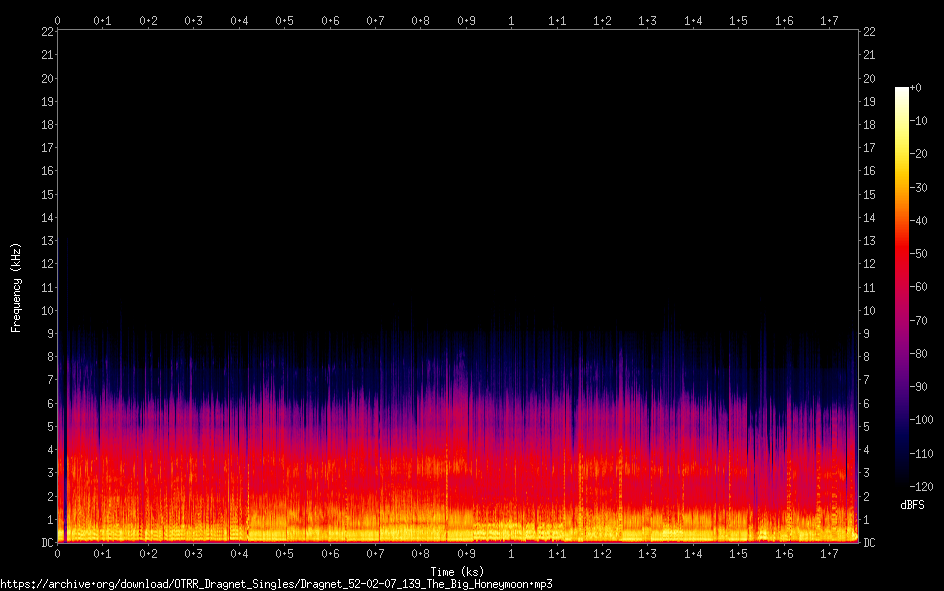The height and width of the screenshot is (591, 944).
Task: Click the 1 tick on bottom time axis
Action: tap(511, 554)
